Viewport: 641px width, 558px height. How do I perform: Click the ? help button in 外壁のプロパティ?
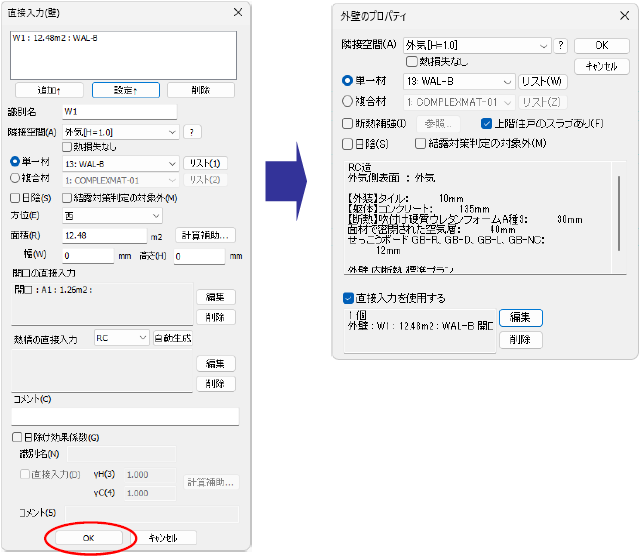tap(560, 45)
